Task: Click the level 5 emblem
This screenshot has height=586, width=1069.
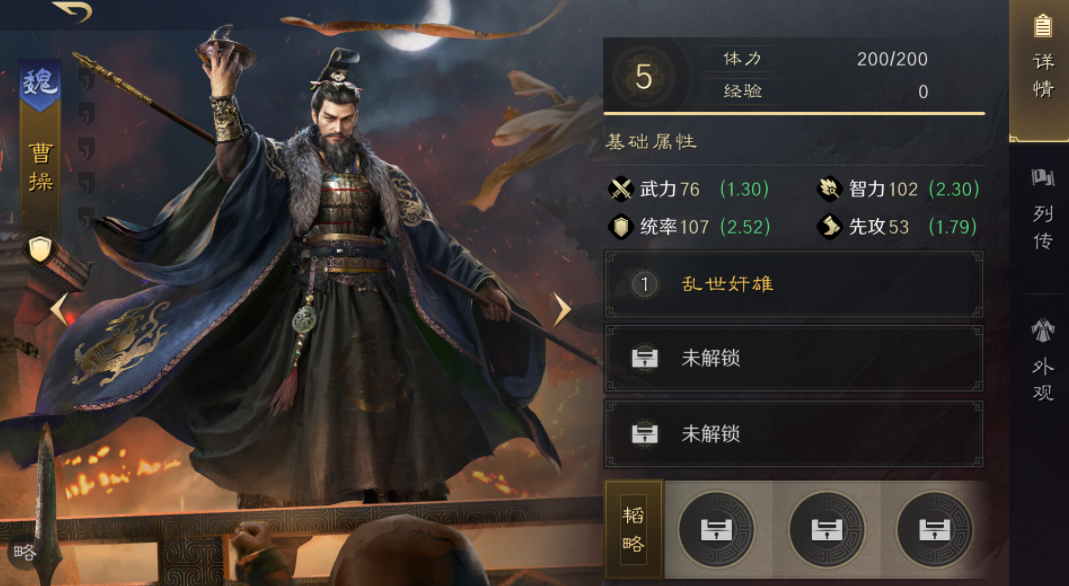Action: 644,76
